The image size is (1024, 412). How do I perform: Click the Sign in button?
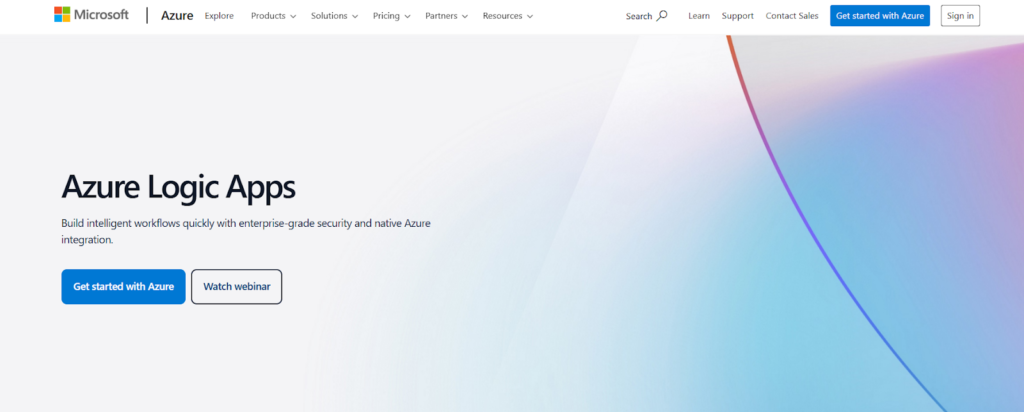coord(960,16)
